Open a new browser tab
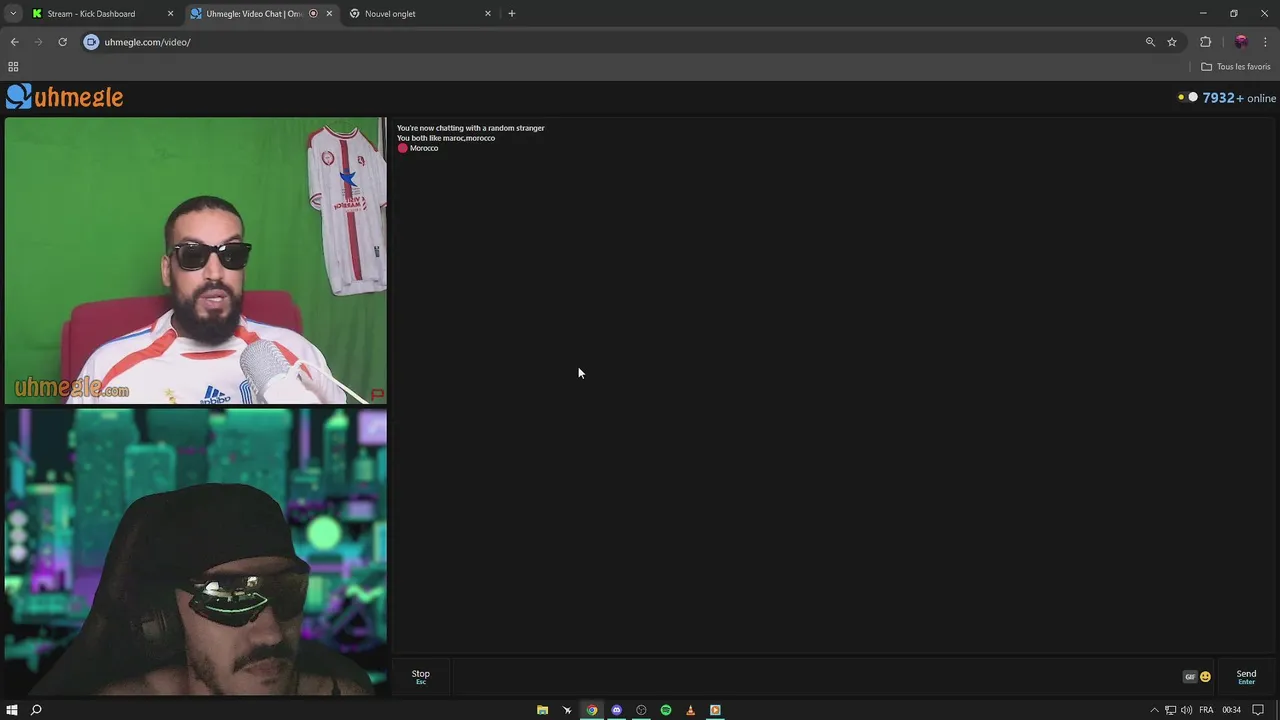This screenshot has height=720, width=1280. coord(512,14)
